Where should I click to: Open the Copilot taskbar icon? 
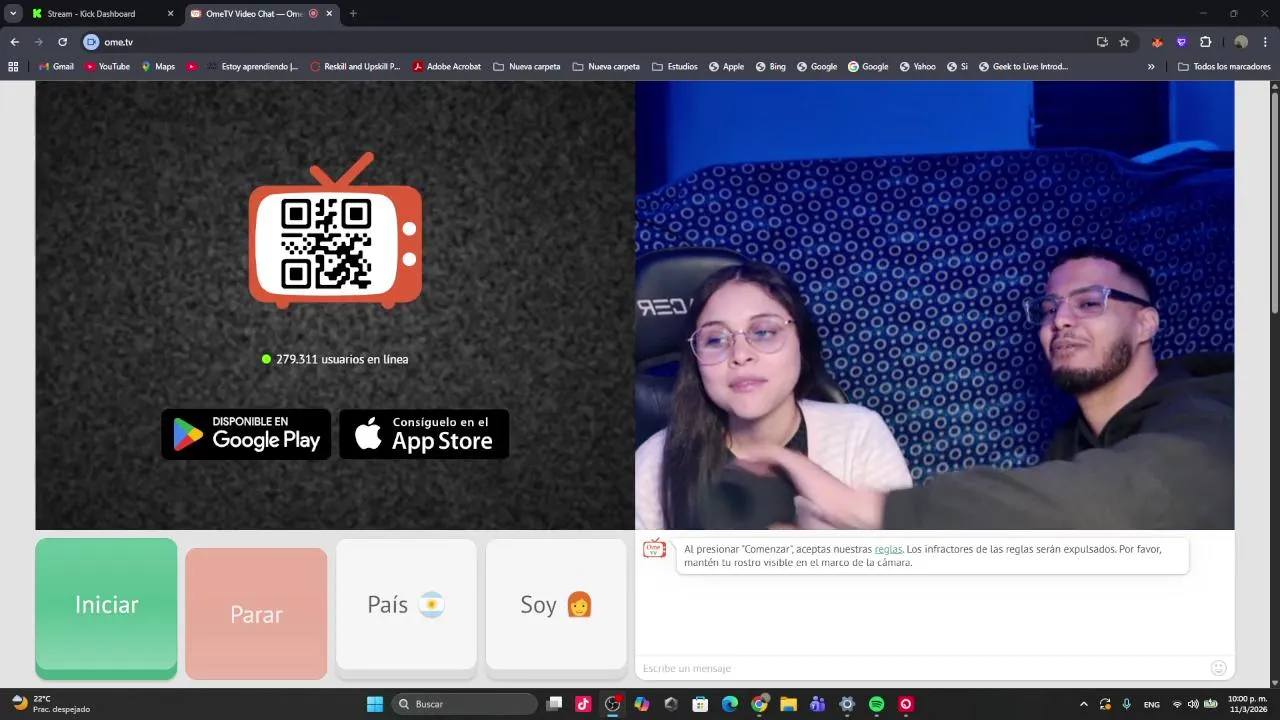(642, 704)
